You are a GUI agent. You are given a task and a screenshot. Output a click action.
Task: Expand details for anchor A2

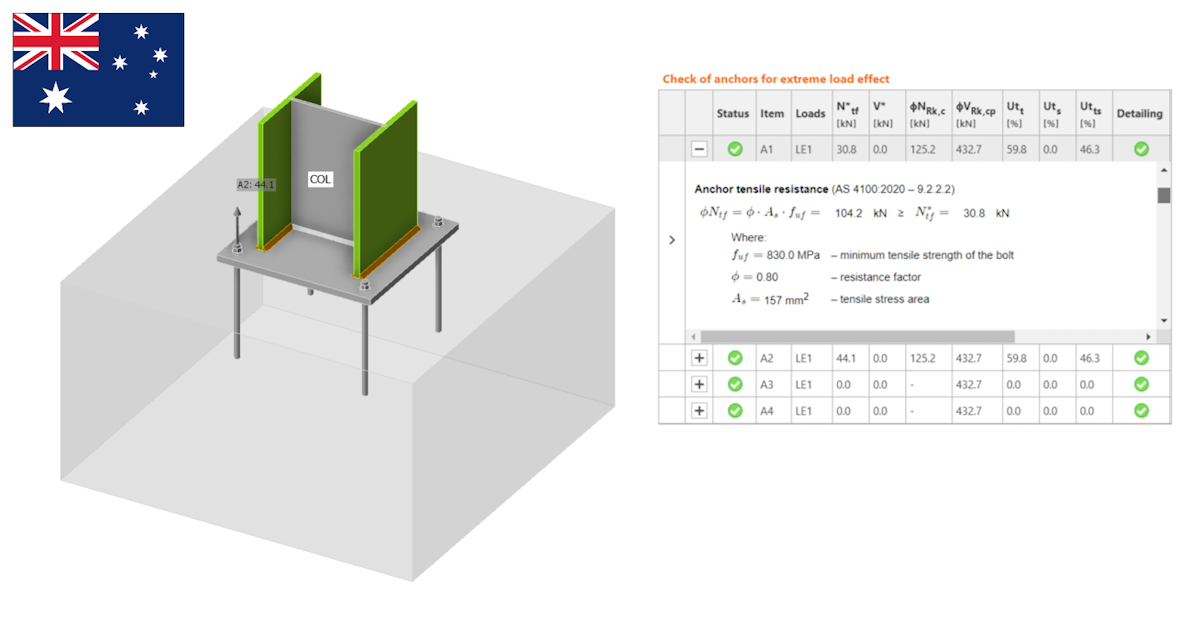pyautogui.click(x=697, y=357)
